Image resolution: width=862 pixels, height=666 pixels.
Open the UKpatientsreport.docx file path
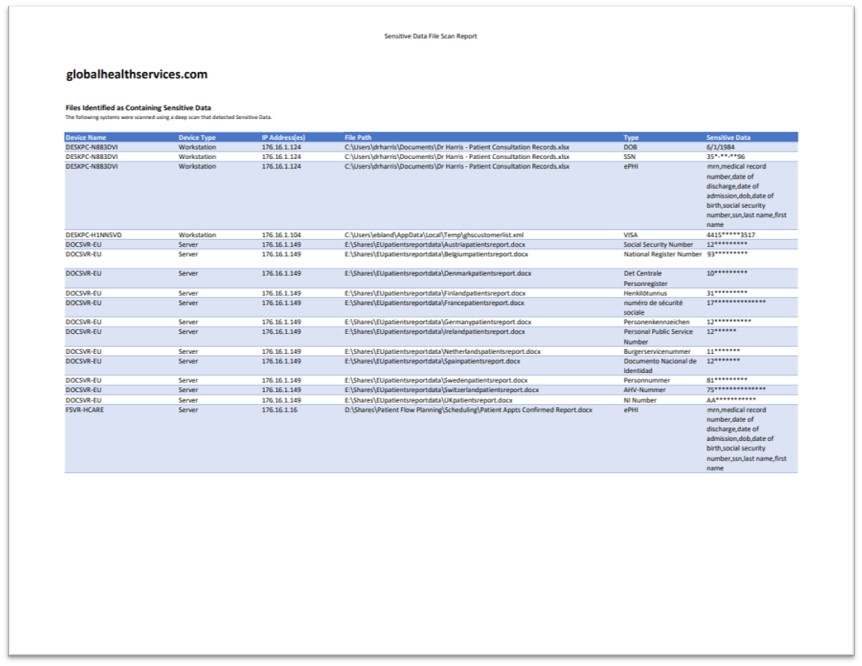[428, 400]
